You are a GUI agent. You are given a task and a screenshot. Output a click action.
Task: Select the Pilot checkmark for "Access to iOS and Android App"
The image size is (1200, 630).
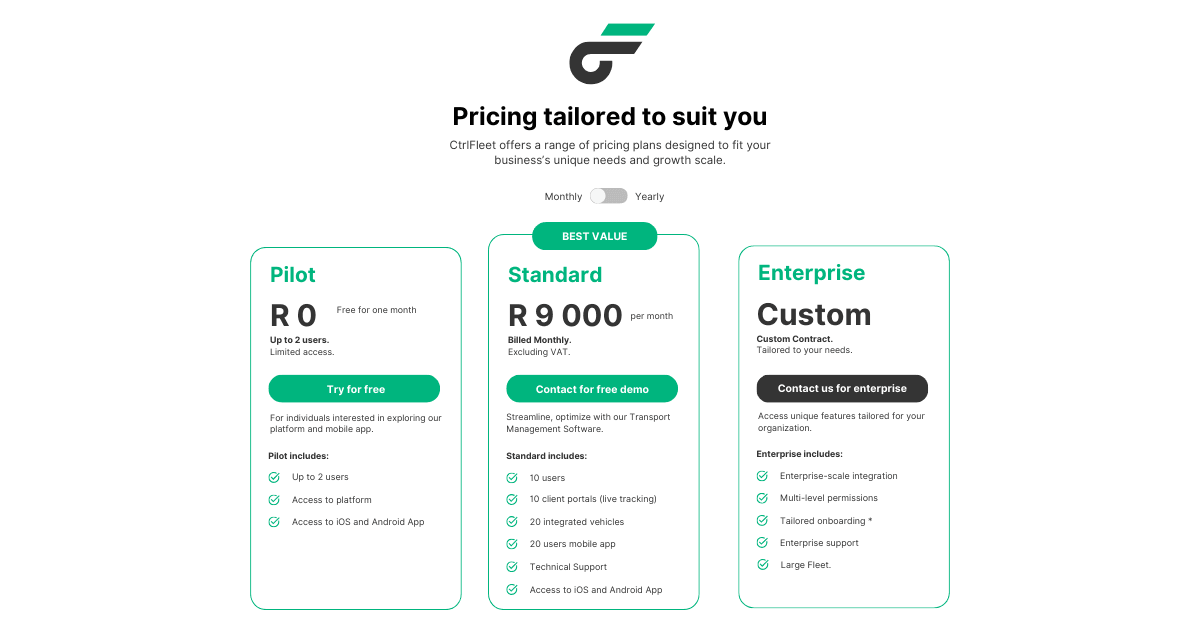coord(274,521)
